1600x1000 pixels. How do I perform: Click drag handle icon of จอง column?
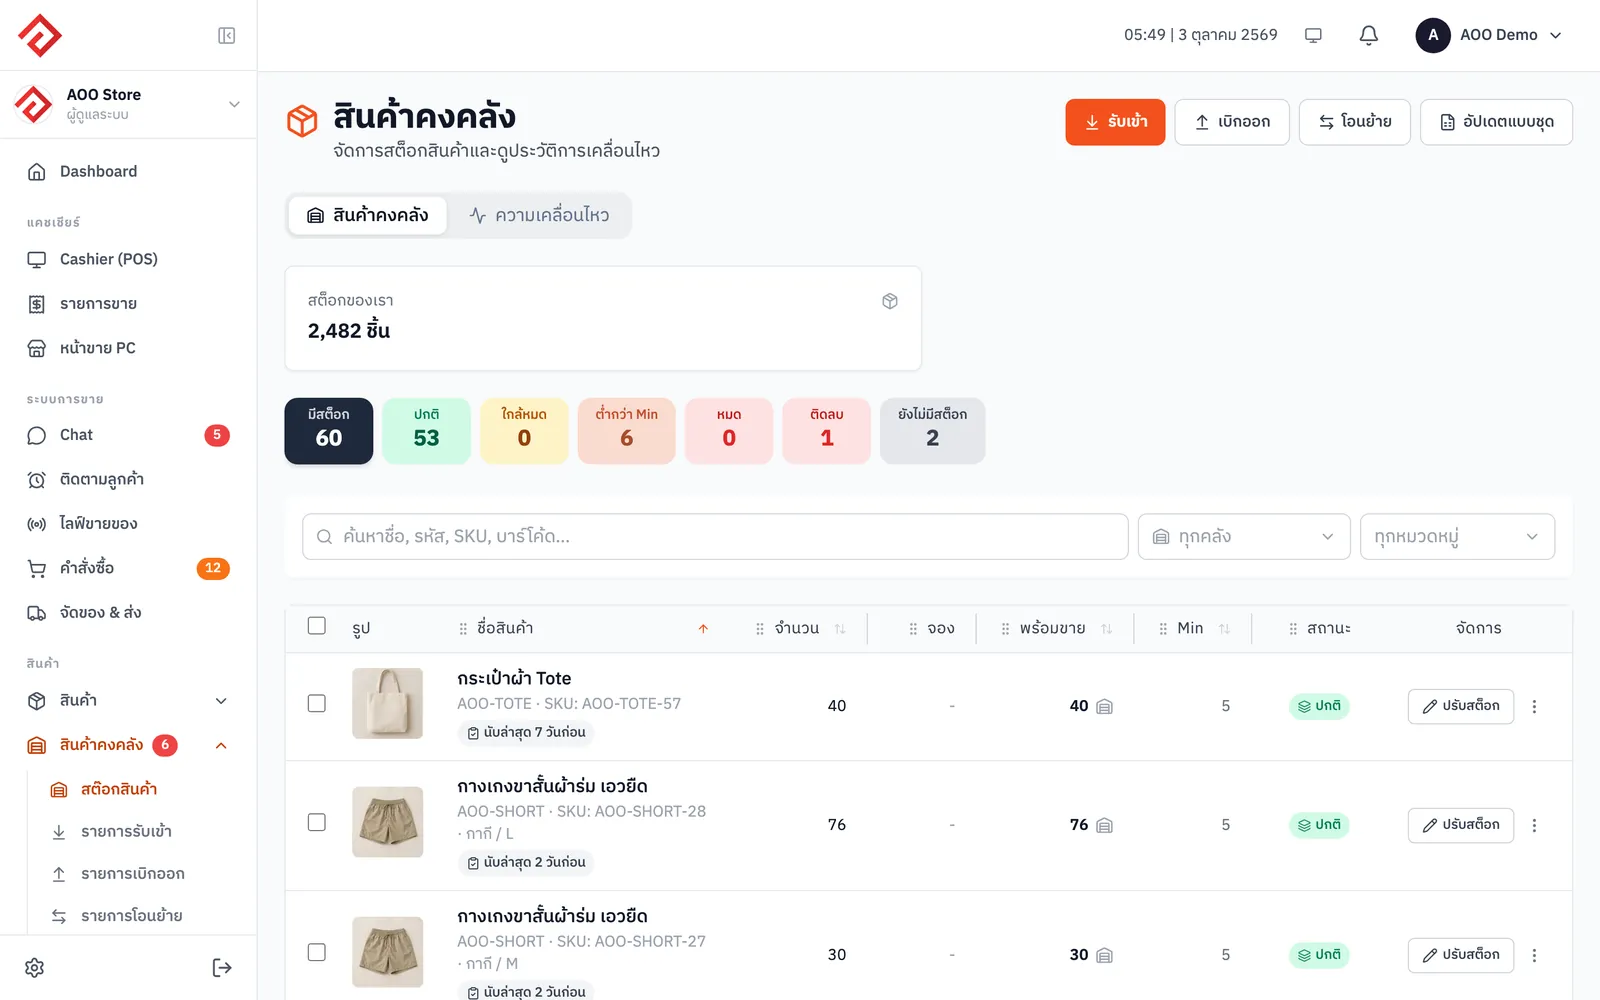913,629
